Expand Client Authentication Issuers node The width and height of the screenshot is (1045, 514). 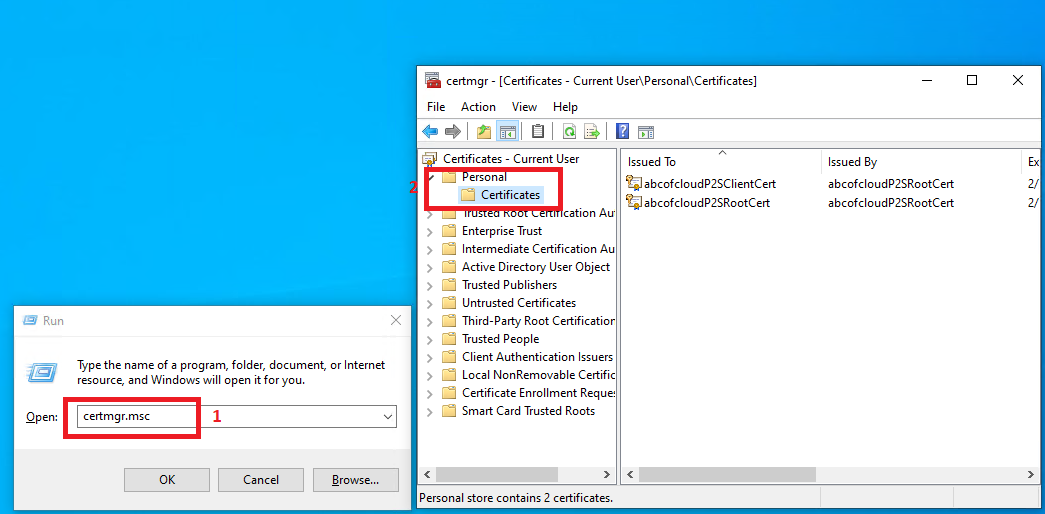430,357
